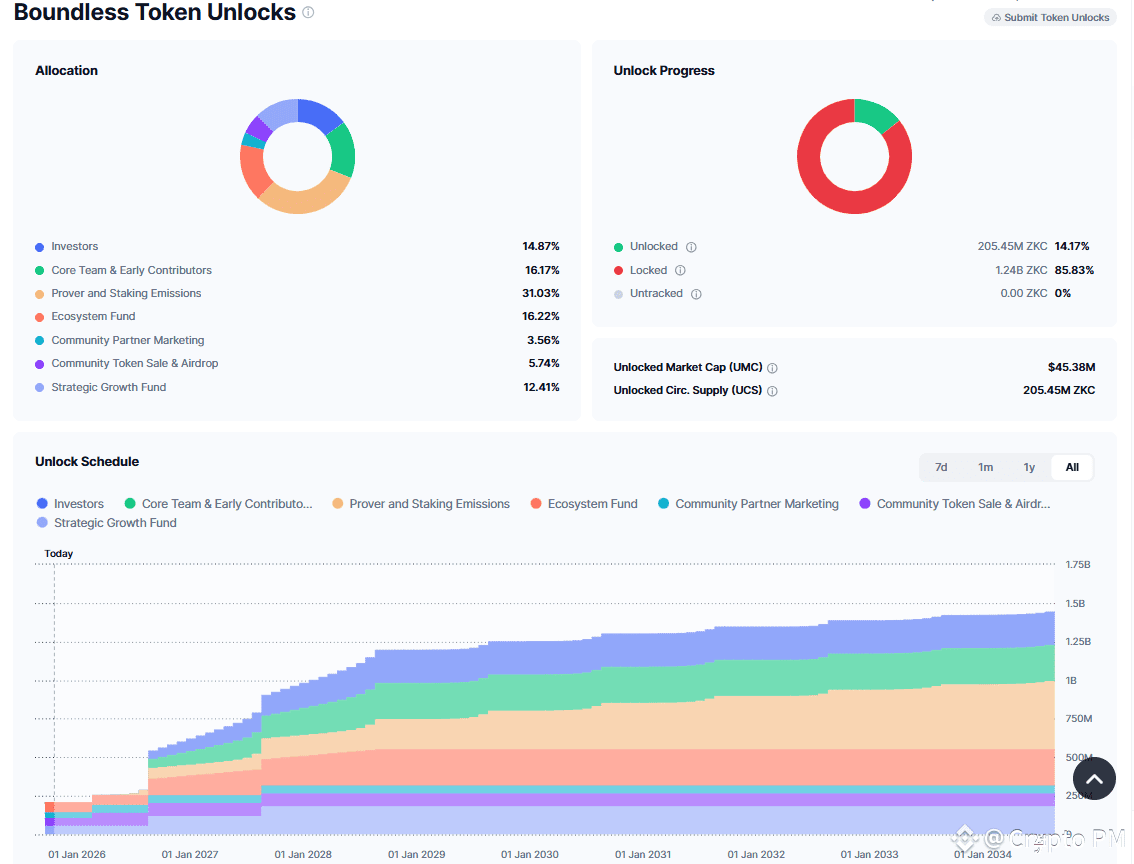Click cloud icon in Submit Token Unlocks button
Viewport: 1134px width, 864px height.
point(996,17)
